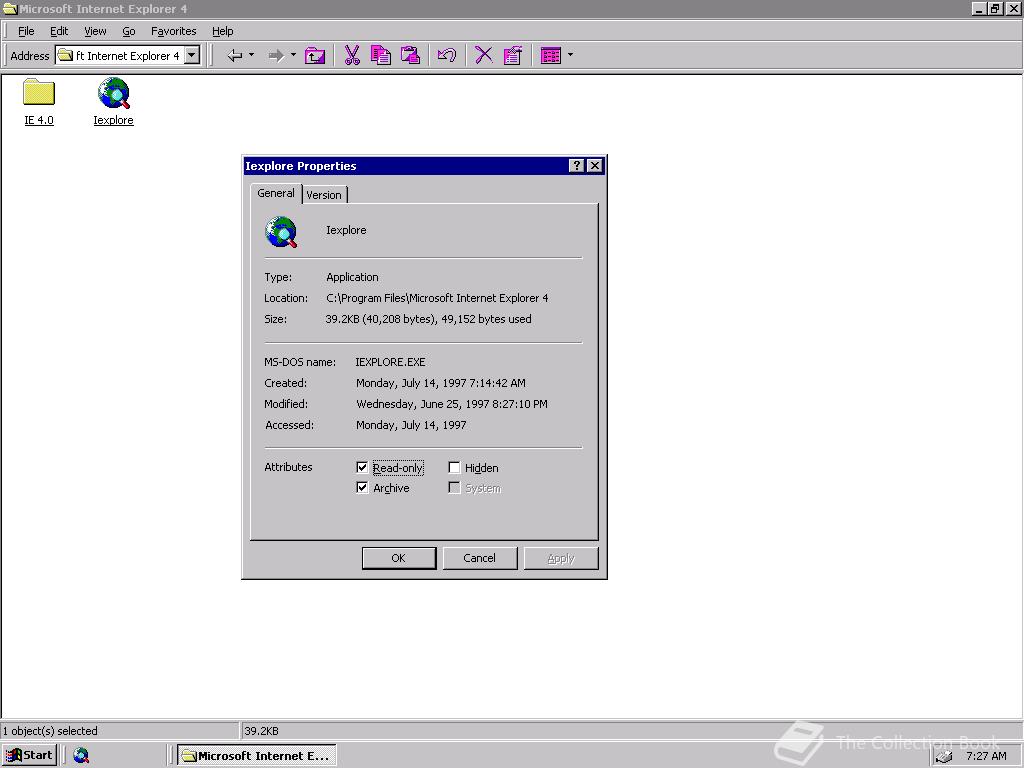1024x768 pixels.
Task: Open the File menu
Action: pyautogui.click(x=26, y=31)
